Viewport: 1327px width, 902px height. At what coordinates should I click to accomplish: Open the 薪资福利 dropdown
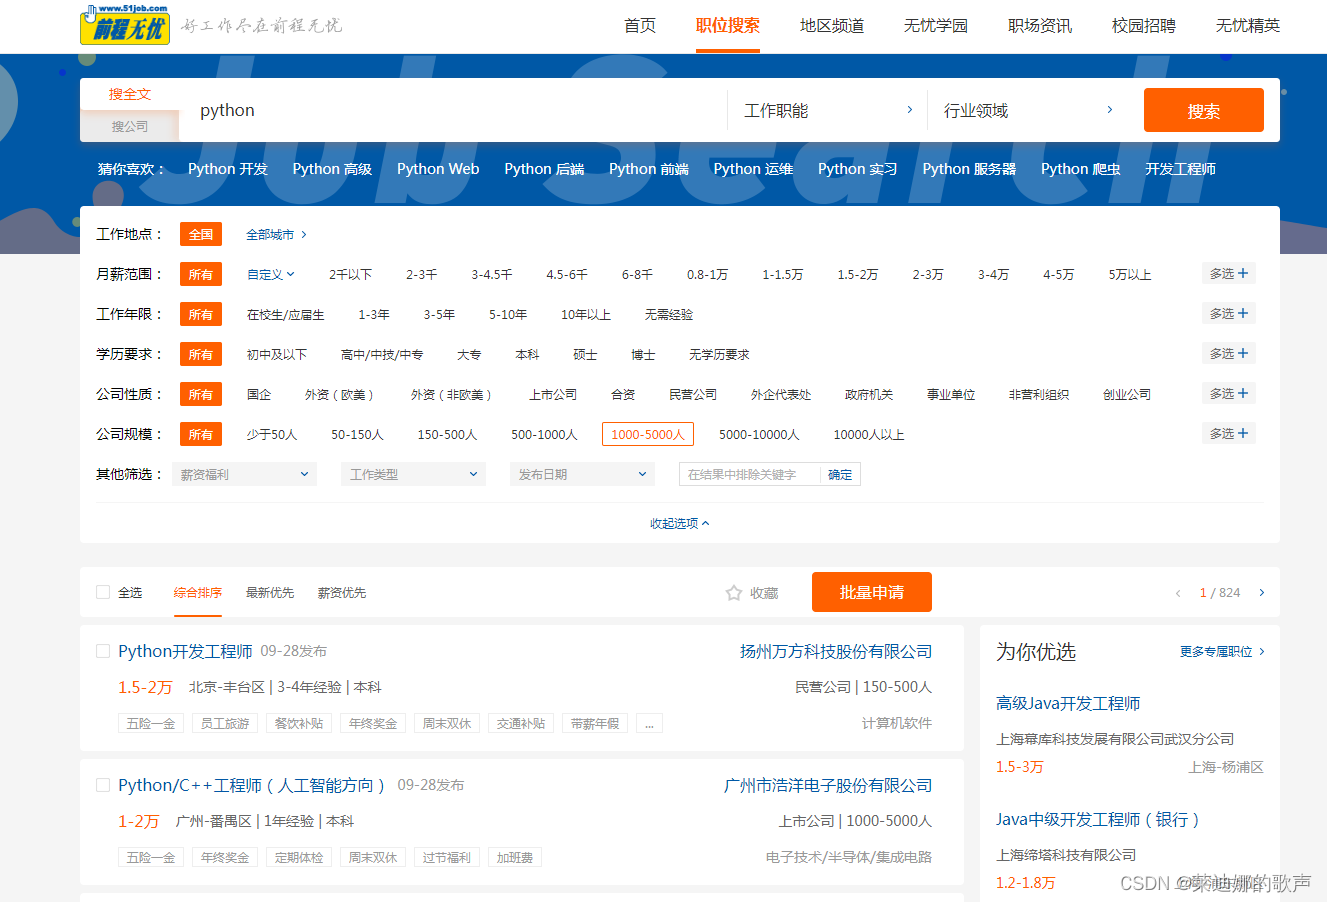(x=245, y=474)
